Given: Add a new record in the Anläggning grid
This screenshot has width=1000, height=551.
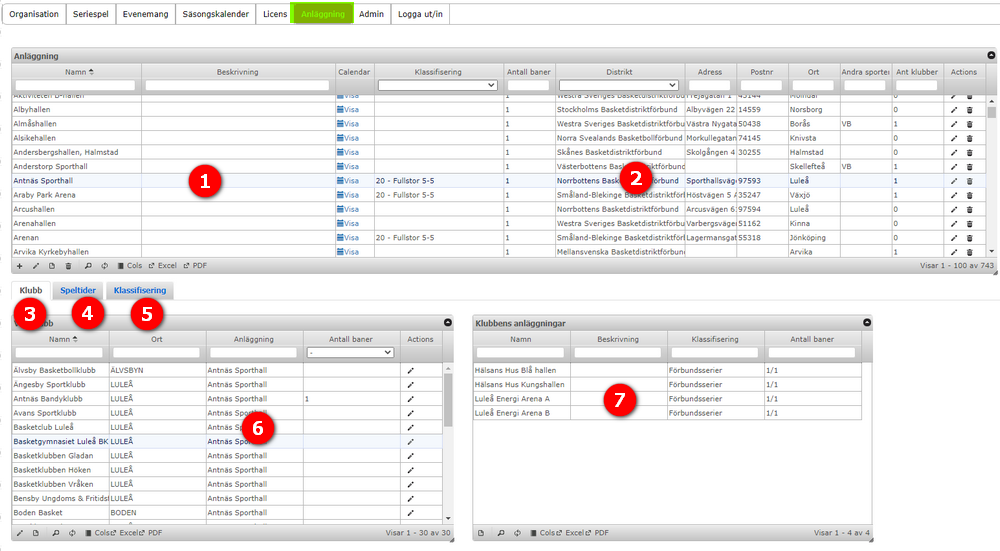Looking at the screenshot, I should (19, 266).
